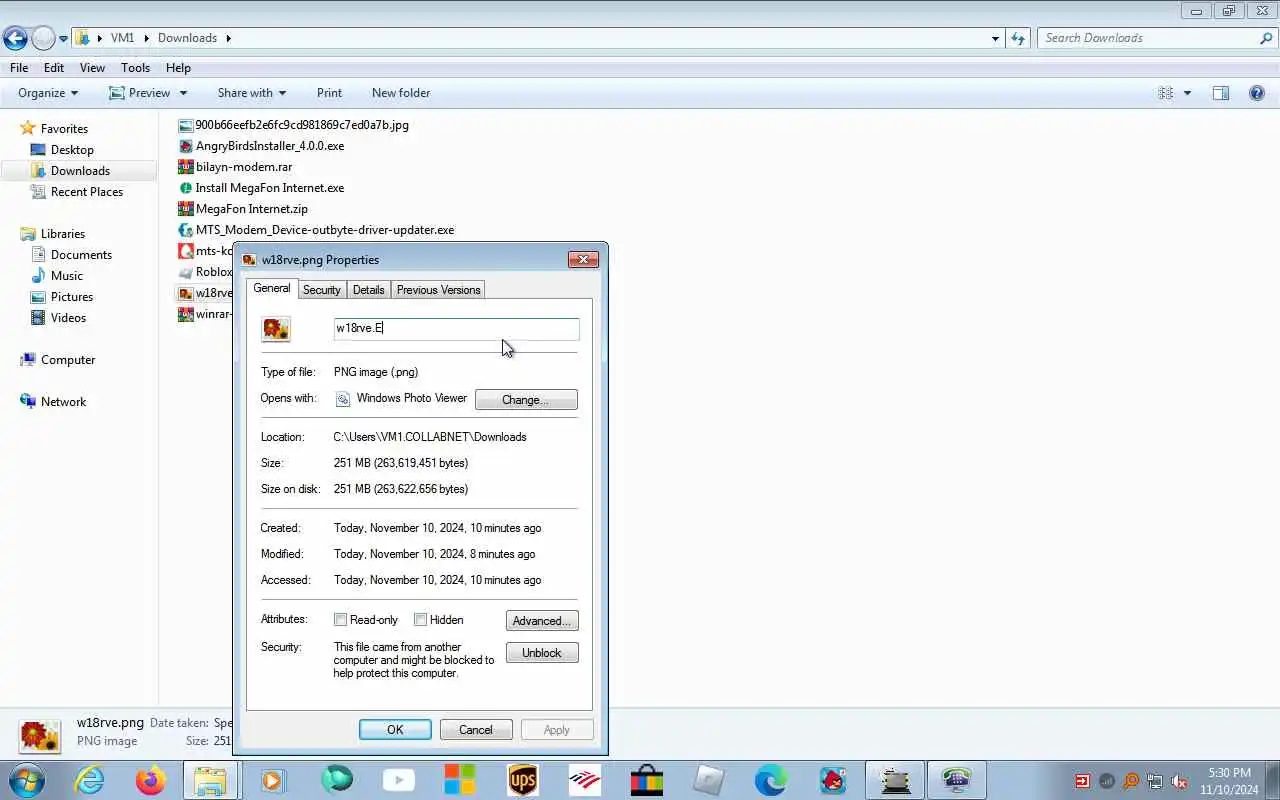The height and width of the screenshot is (800, 1280).
Task: Expand the Downloads breadcrumb arrow
Action: [228, 38]
